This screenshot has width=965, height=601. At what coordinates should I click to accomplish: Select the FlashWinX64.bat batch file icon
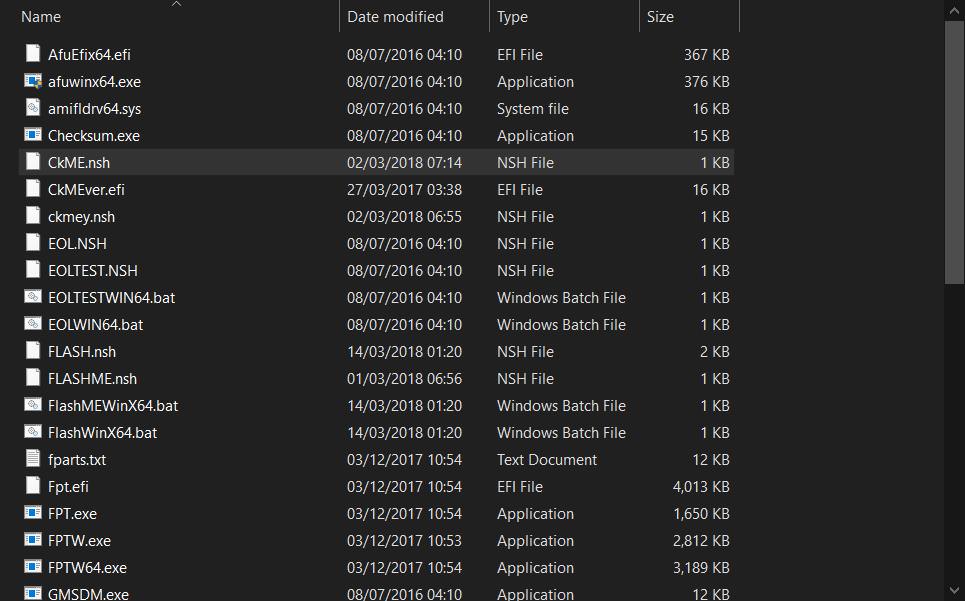pyautogui.click(x=33, y=432)
